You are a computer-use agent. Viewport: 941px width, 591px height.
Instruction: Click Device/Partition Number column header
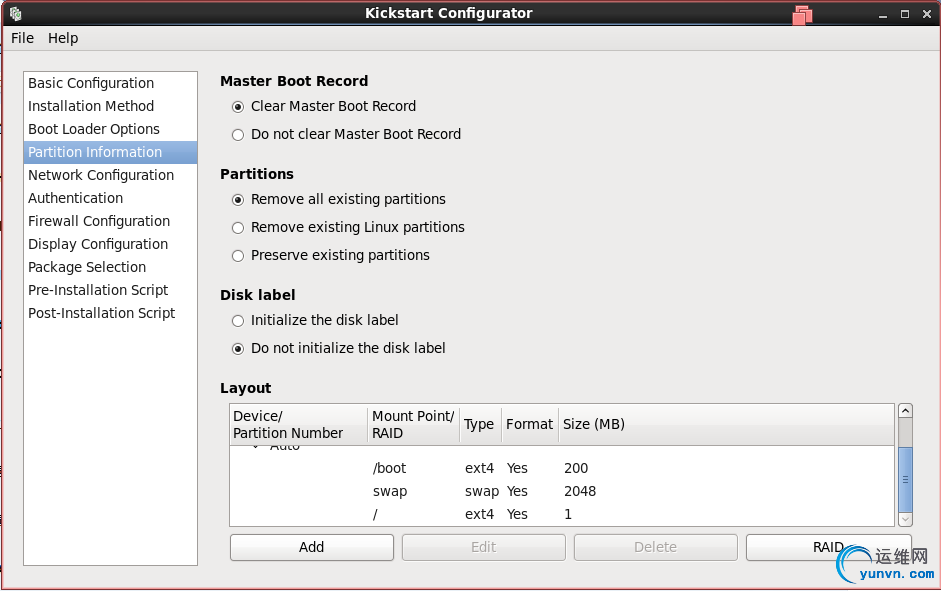298,424
